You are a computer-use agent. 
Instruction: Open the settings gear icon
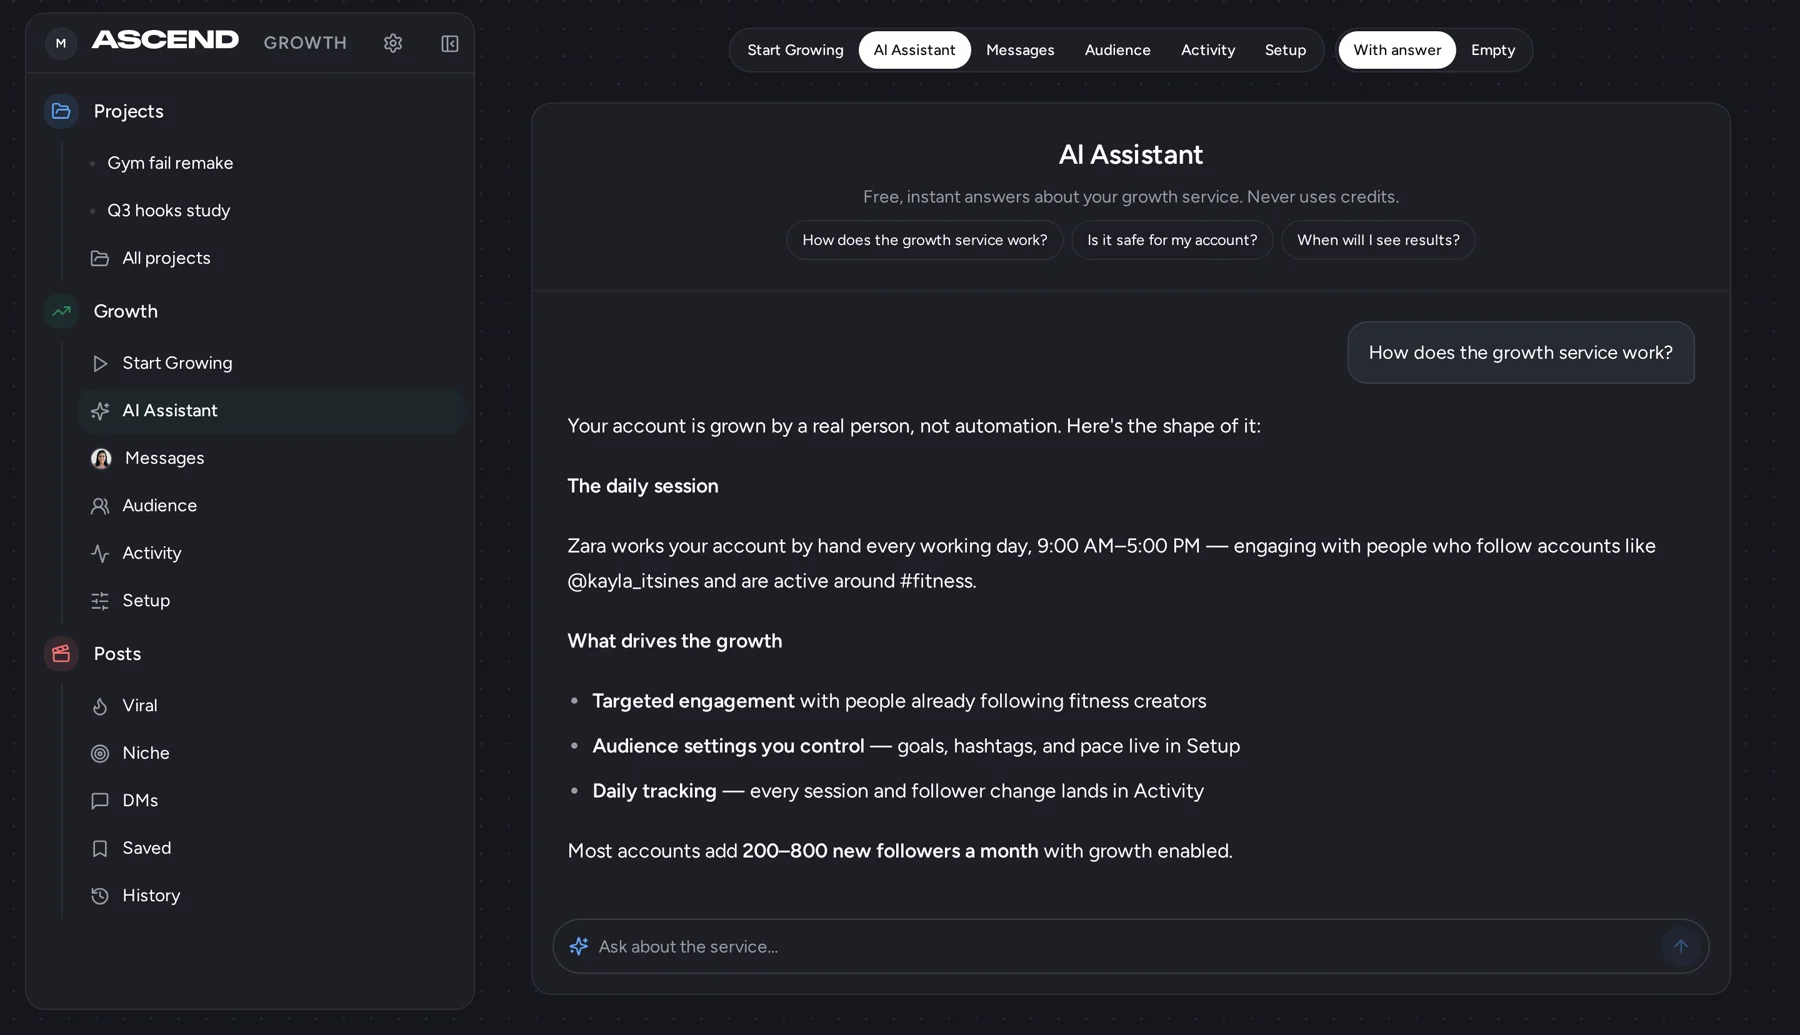tap(393, 43)
